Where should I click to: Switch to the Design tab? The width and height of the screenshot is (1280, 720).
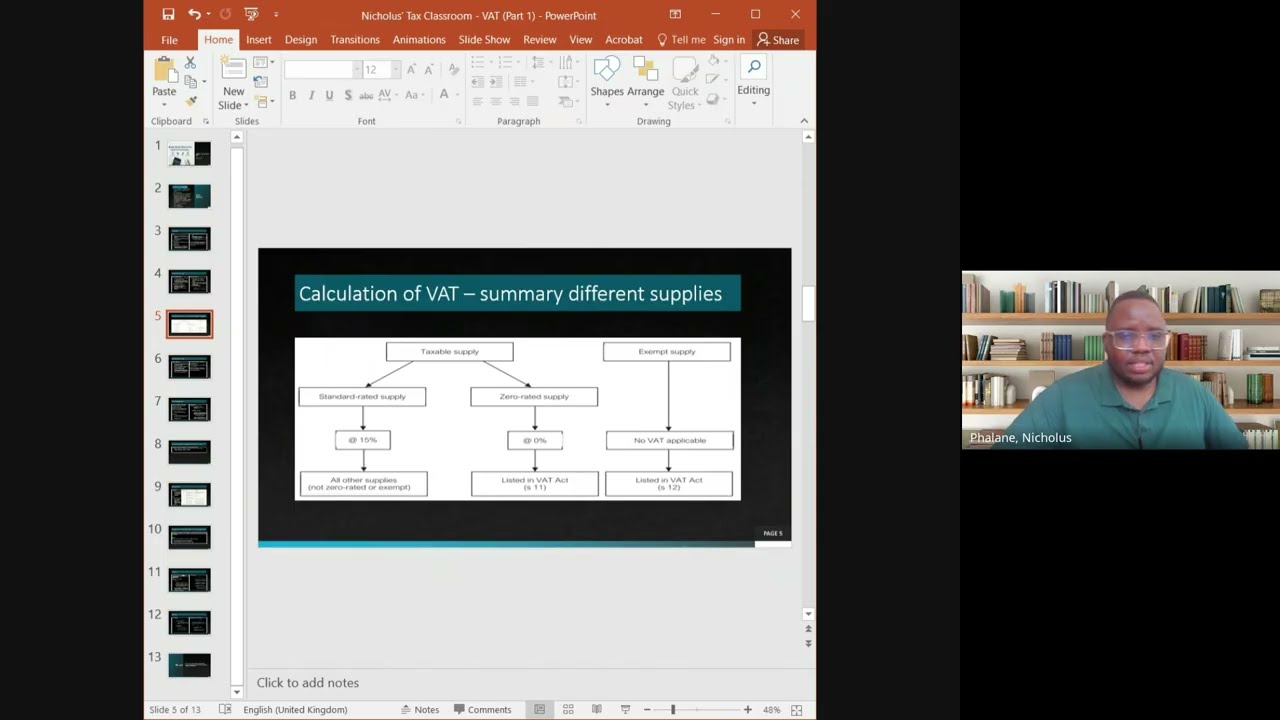[301, 40]
